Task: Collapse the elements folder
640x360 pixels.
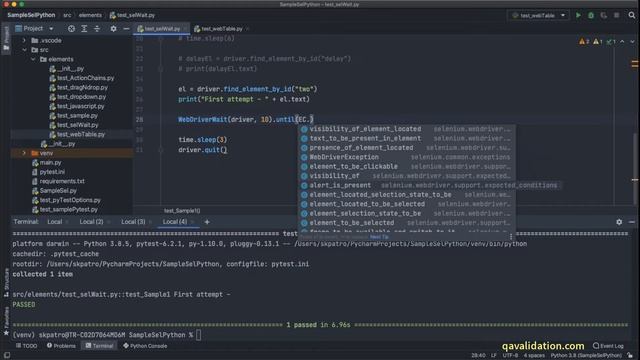Action: click(x=33, y=59)
